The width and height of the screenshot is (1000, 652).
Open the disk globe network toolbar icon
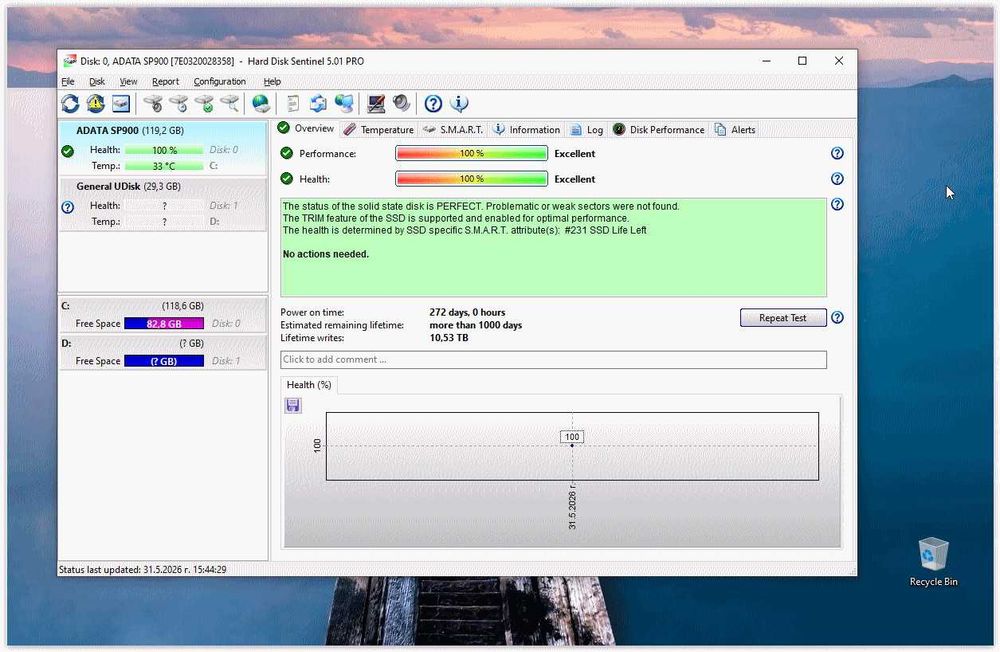click(261, 103)
